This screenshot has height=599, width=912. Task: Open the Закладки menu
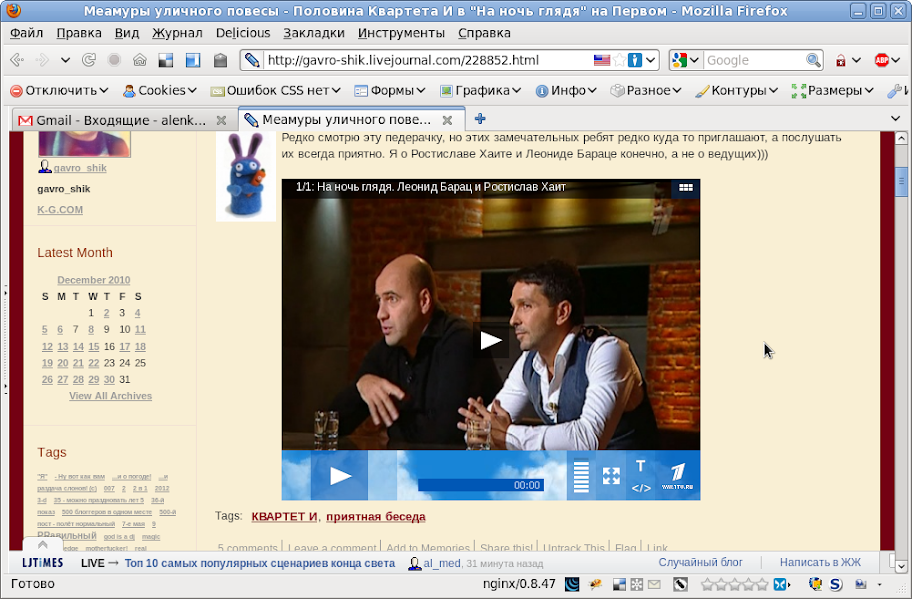[314, 33]
